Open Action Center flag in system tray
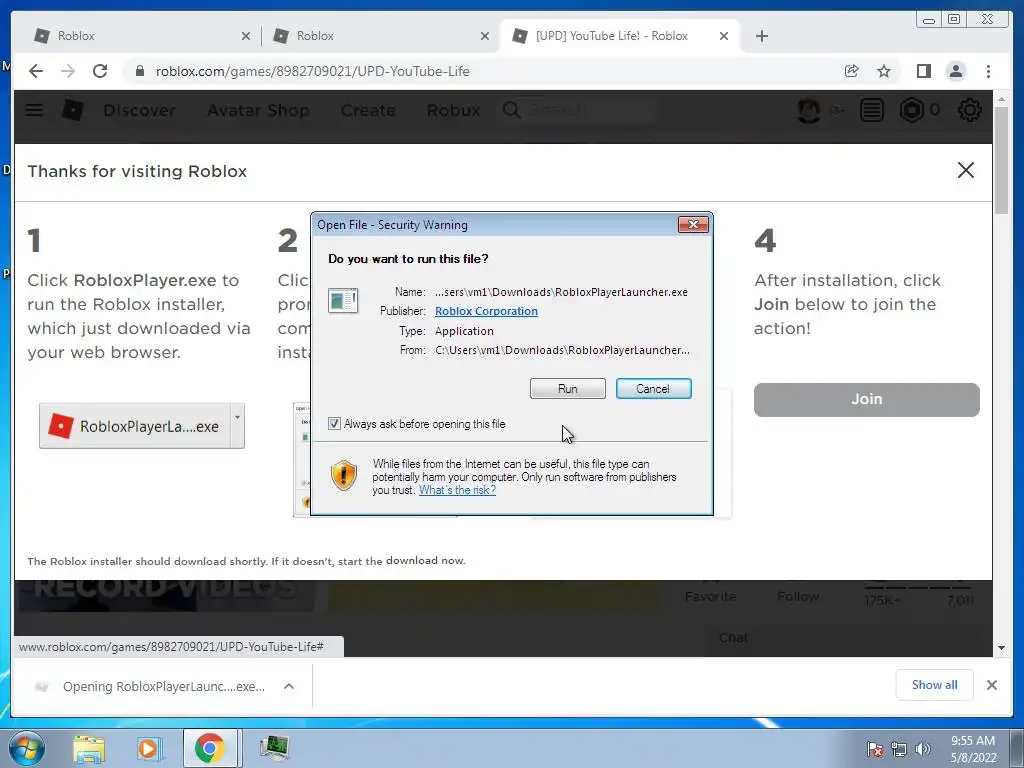1024x768 pixels. [x=874, y=749]
